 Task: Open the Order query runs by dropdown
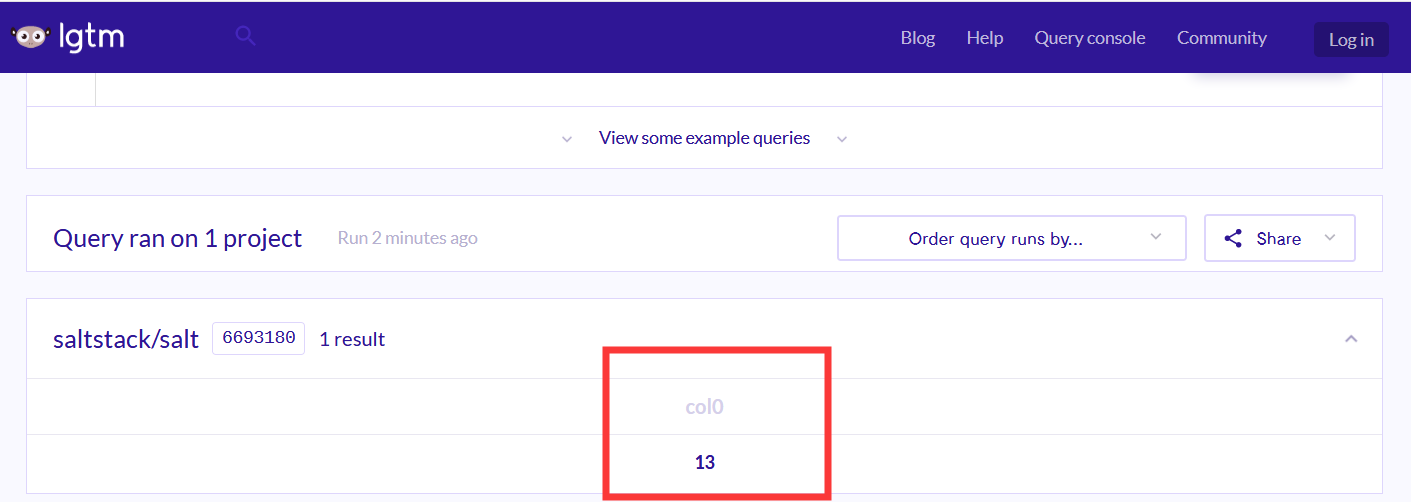coord(1012,238)
